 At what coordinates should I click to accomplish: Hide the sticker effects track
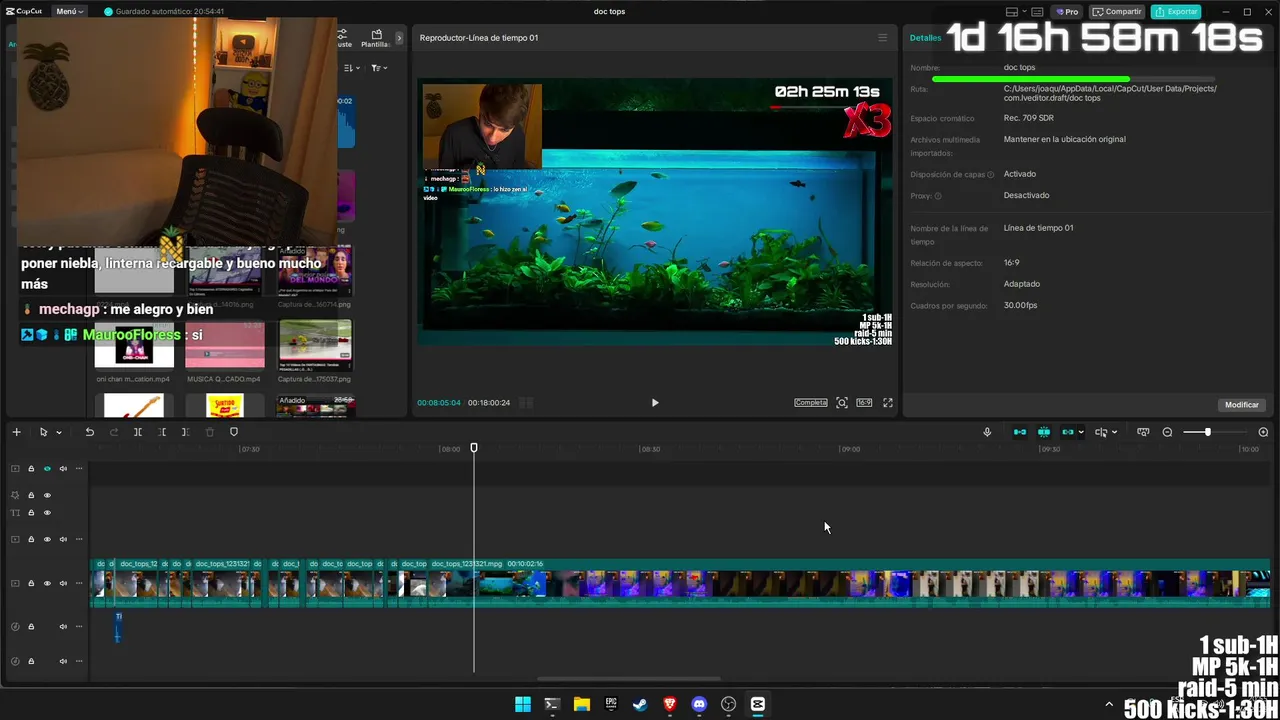point(47,495)
